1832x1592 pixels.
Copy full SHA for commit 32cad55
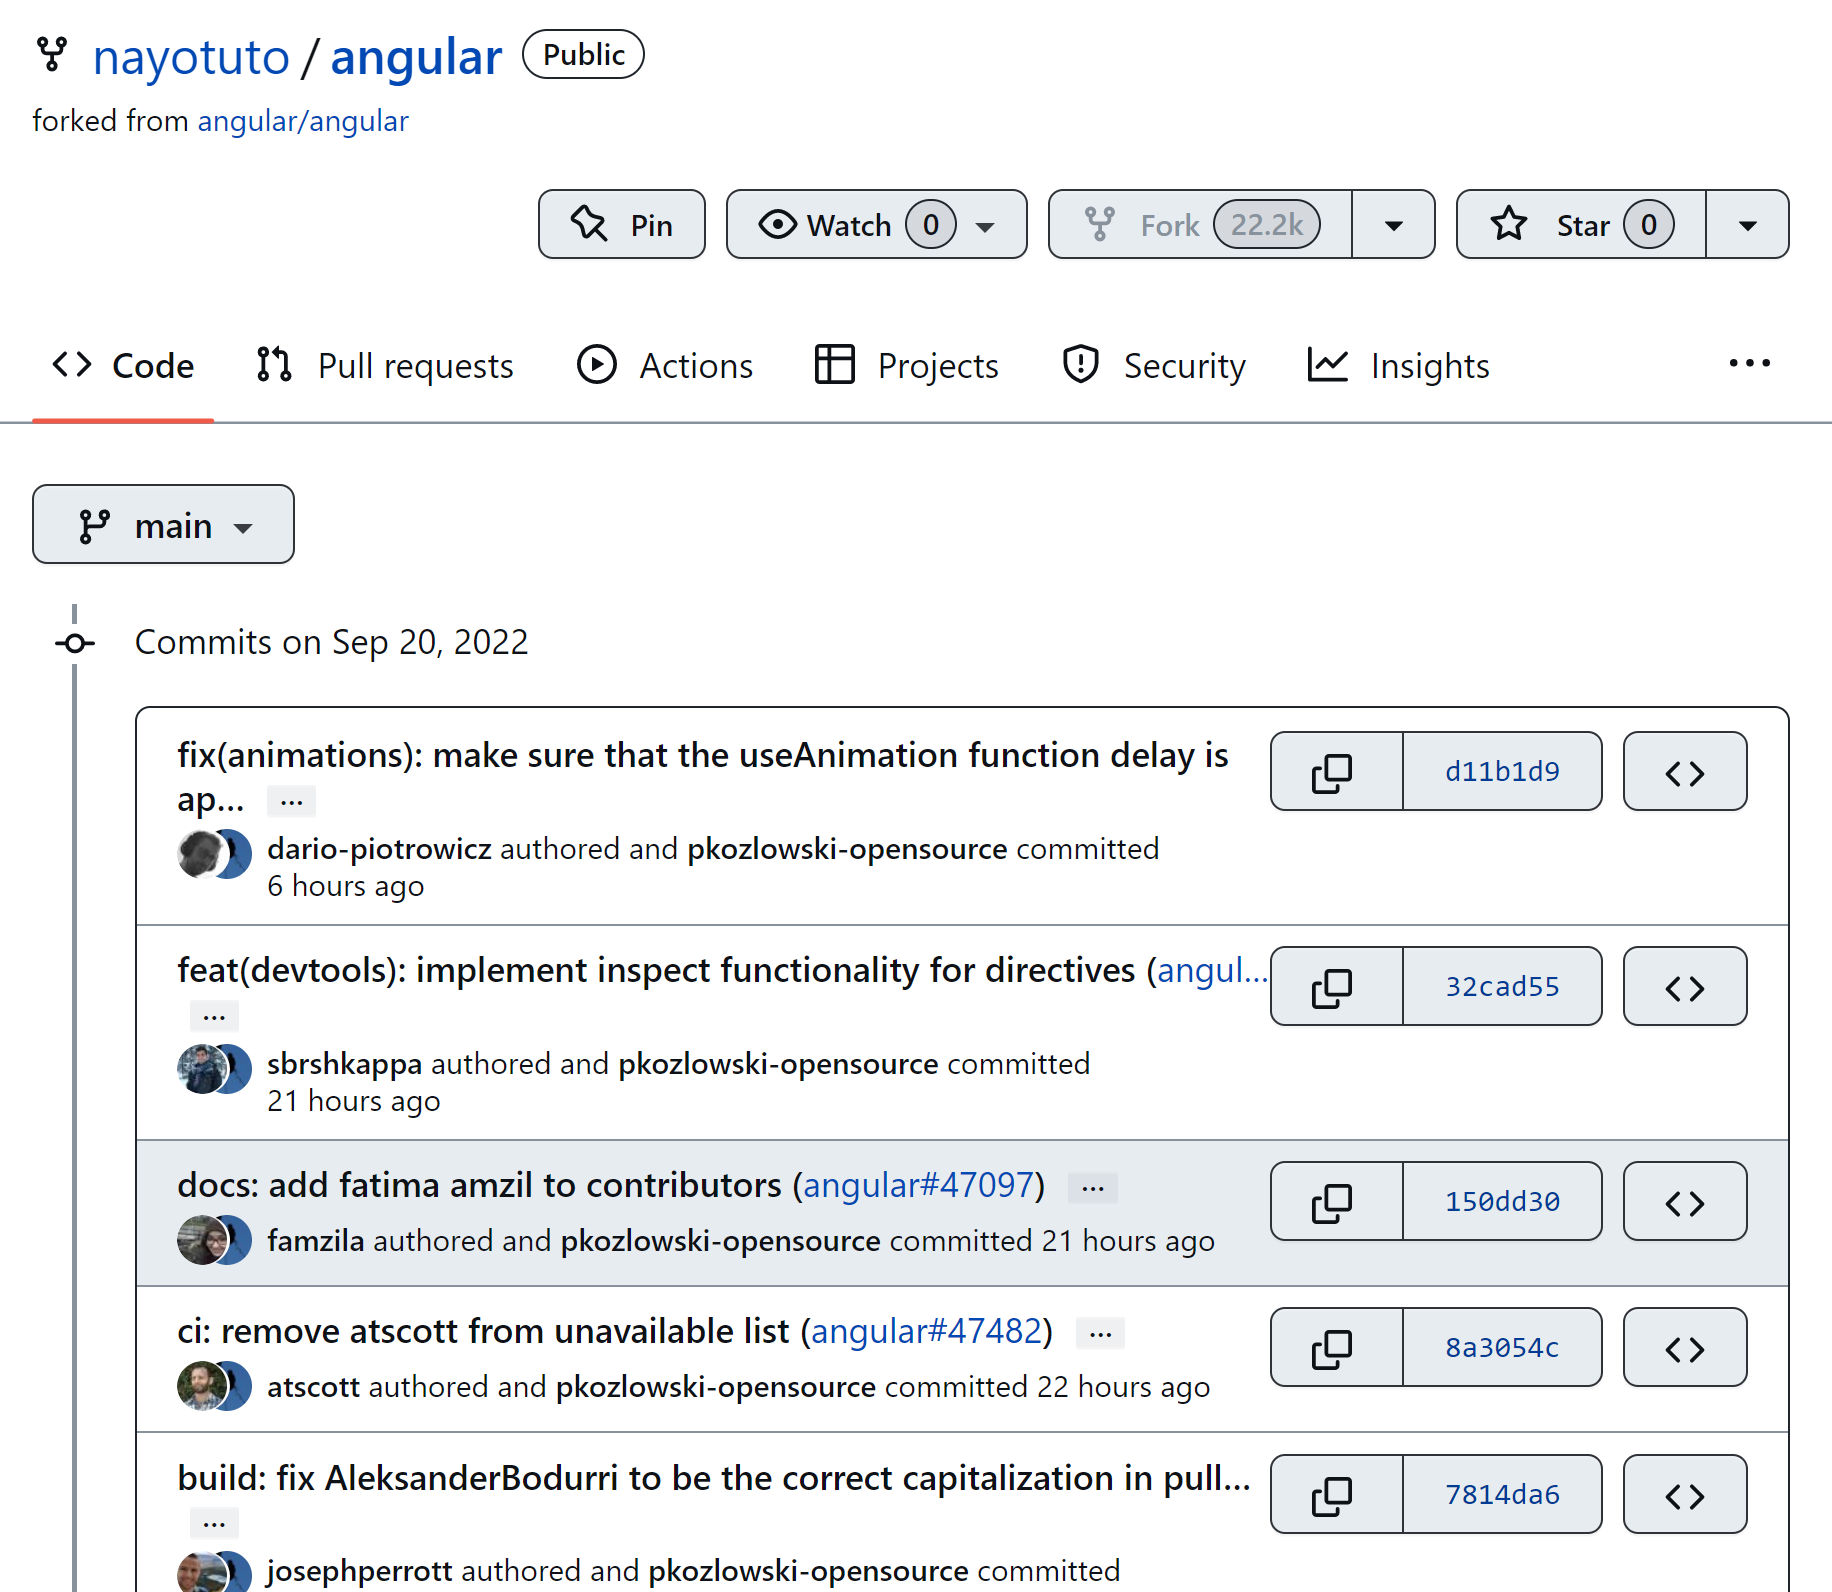1336,986
